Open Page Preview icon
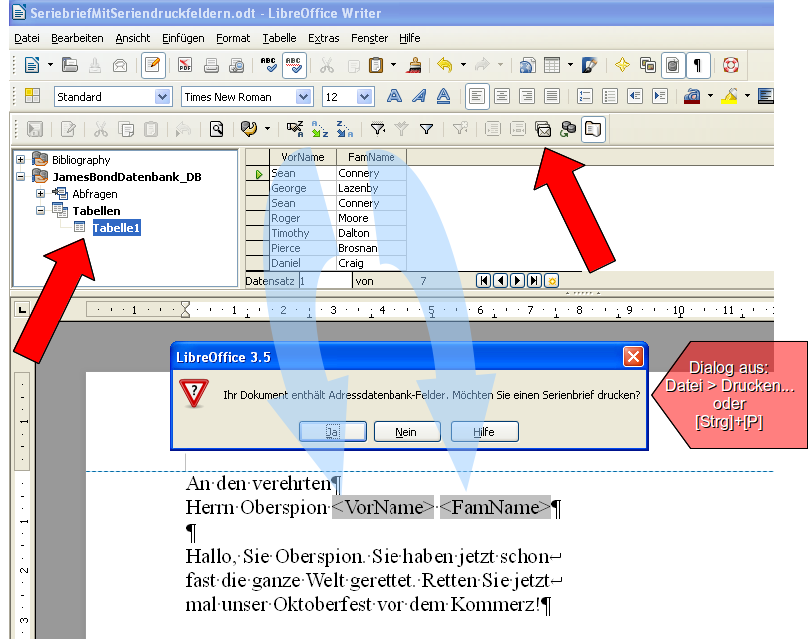The height and width of the screenshot is (640, 808). pyautogui.click(x=237, y=65)
